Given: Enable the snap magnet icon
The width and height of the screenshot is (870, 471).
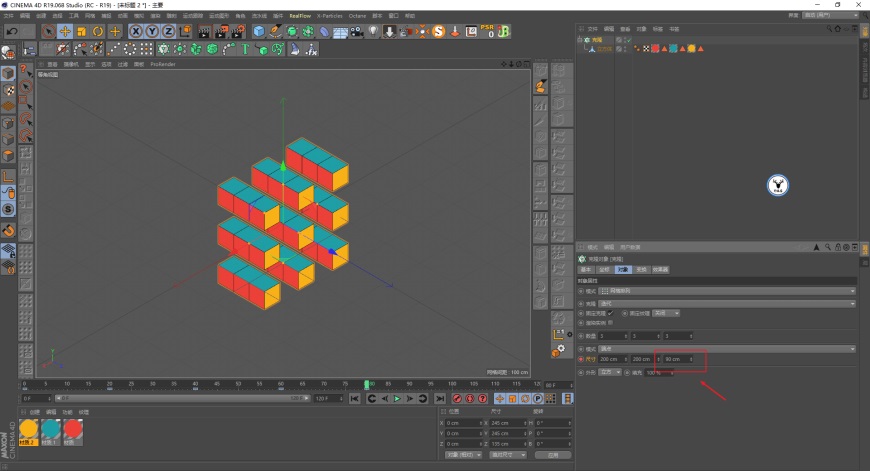Looking at the screenshot, I should point(8,230).
